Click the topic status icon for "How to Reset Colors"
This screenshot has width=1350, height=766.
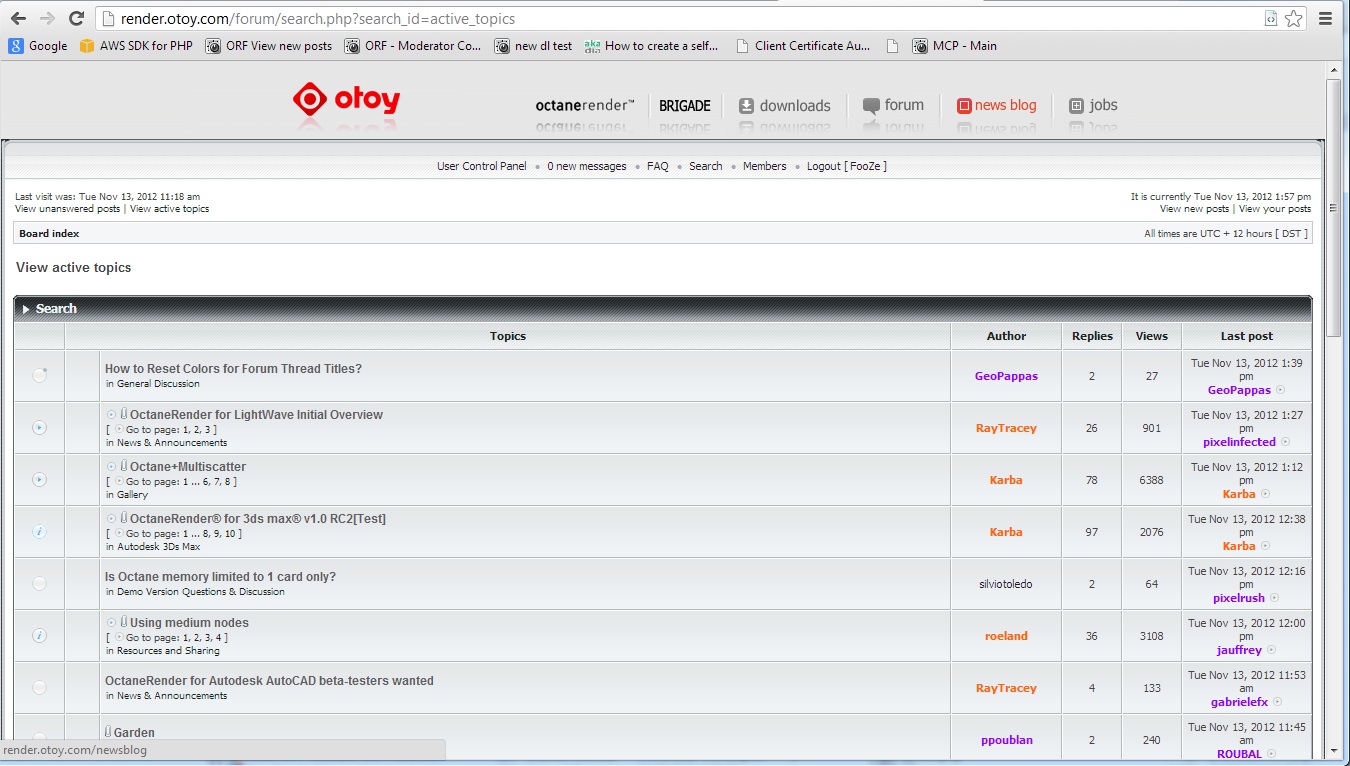coord(39,376)
